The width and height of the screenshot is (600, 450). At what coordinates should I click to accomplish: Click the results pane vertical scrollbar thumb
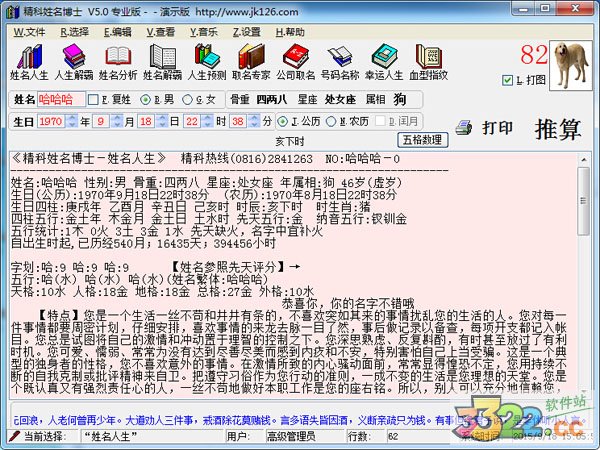[x=584, y=201]
